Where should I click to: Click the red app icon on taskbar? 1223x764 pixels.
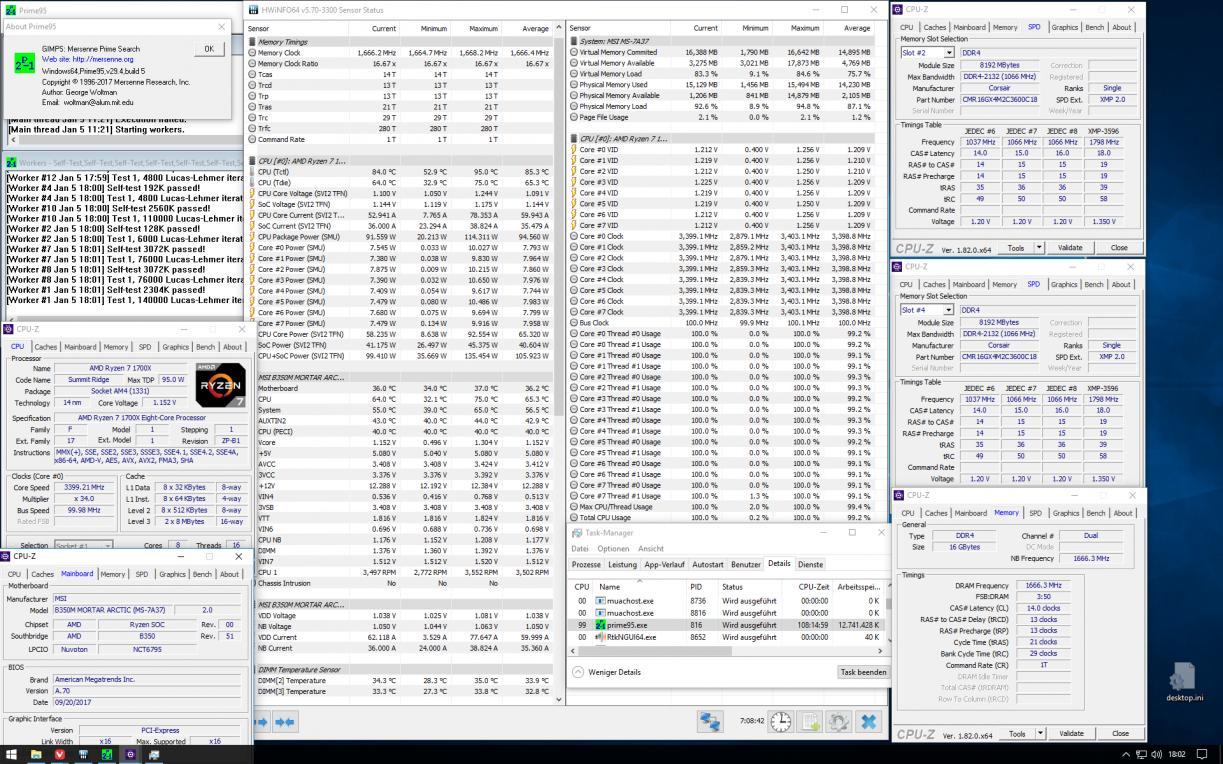59,754
